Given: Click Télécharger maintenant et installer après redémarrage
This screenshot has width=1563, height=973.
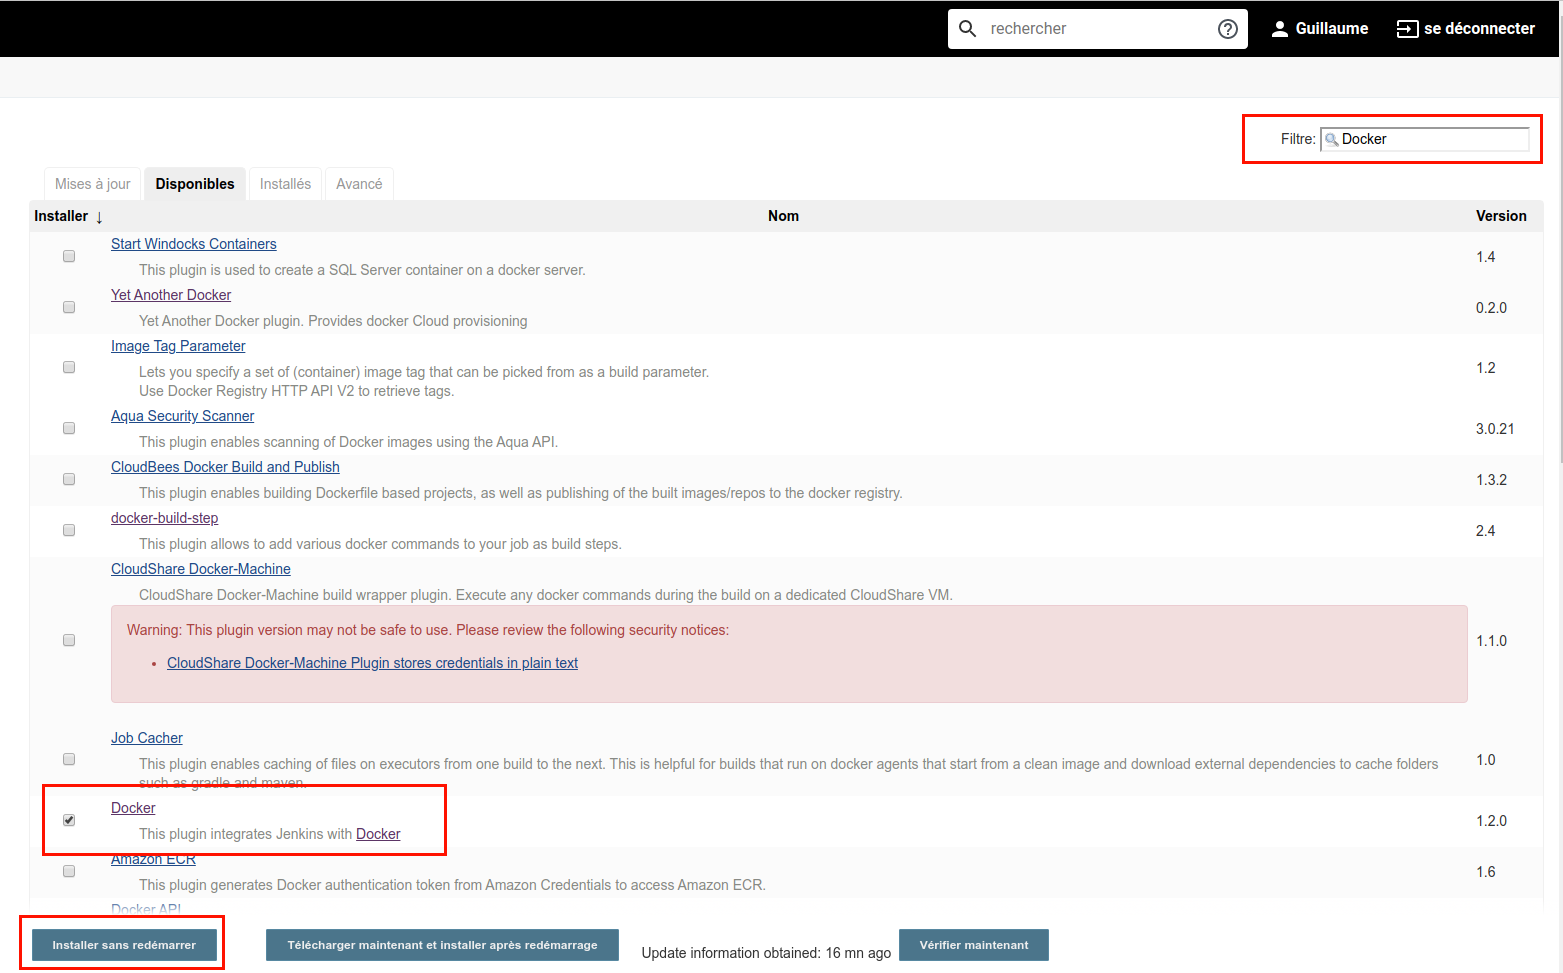Looking at the screenshot, I should click(442, 945).
